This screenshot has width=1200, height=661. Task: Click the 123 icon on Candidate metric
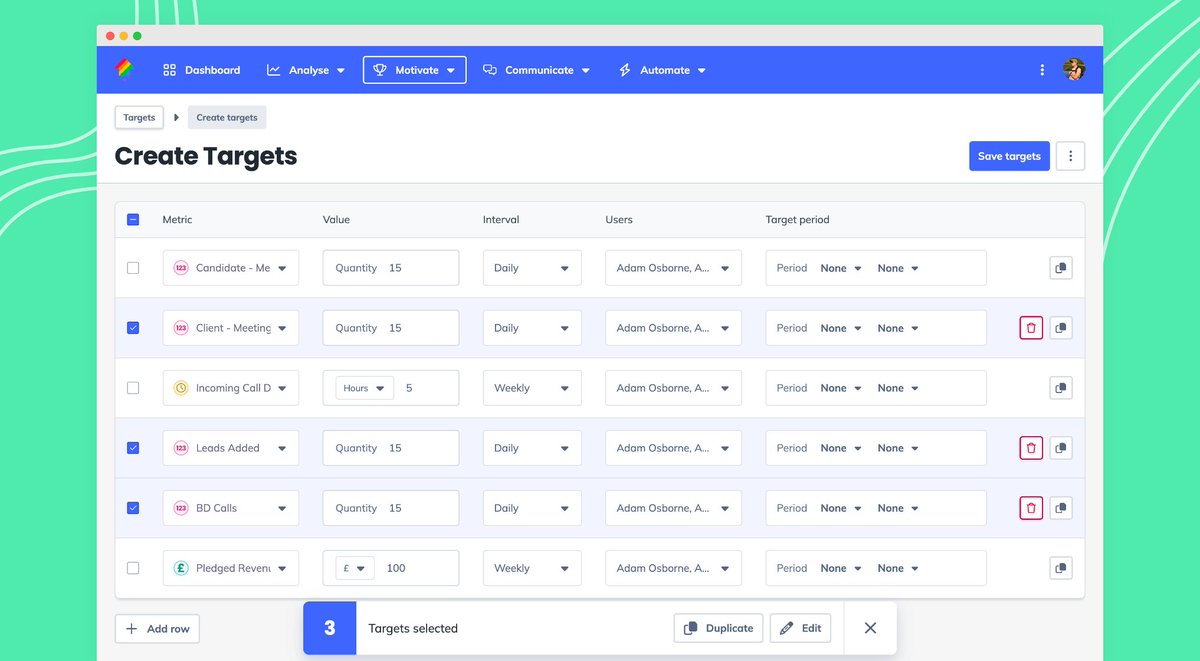click(x=181, y=268)
